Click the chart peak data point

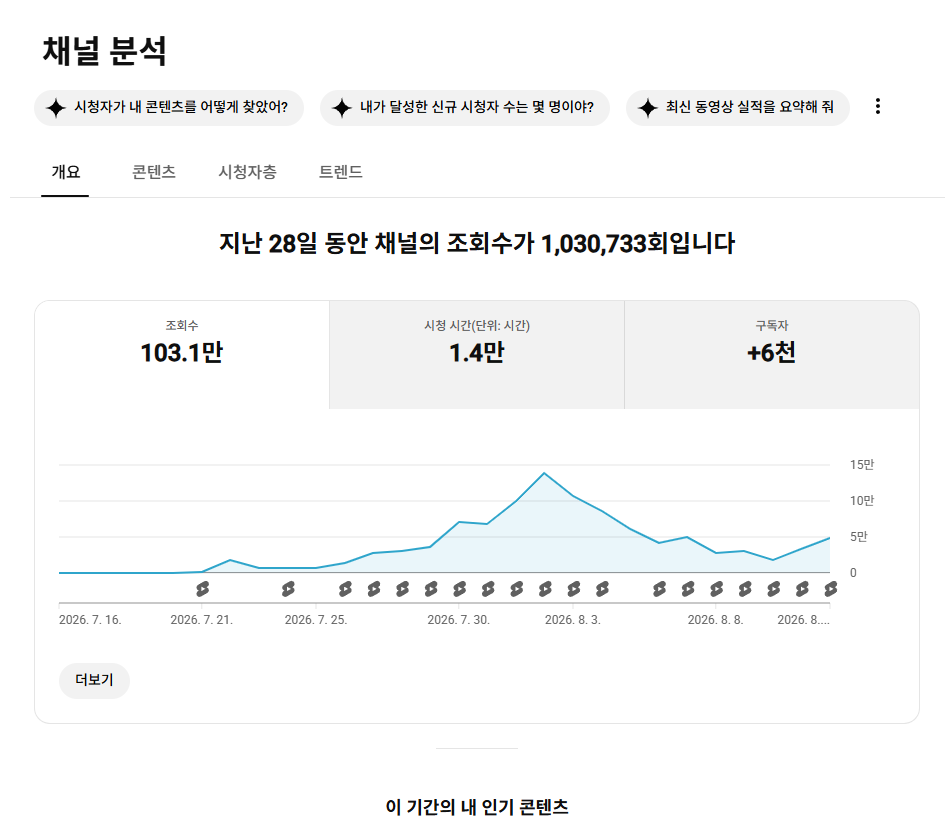[544, 473]
